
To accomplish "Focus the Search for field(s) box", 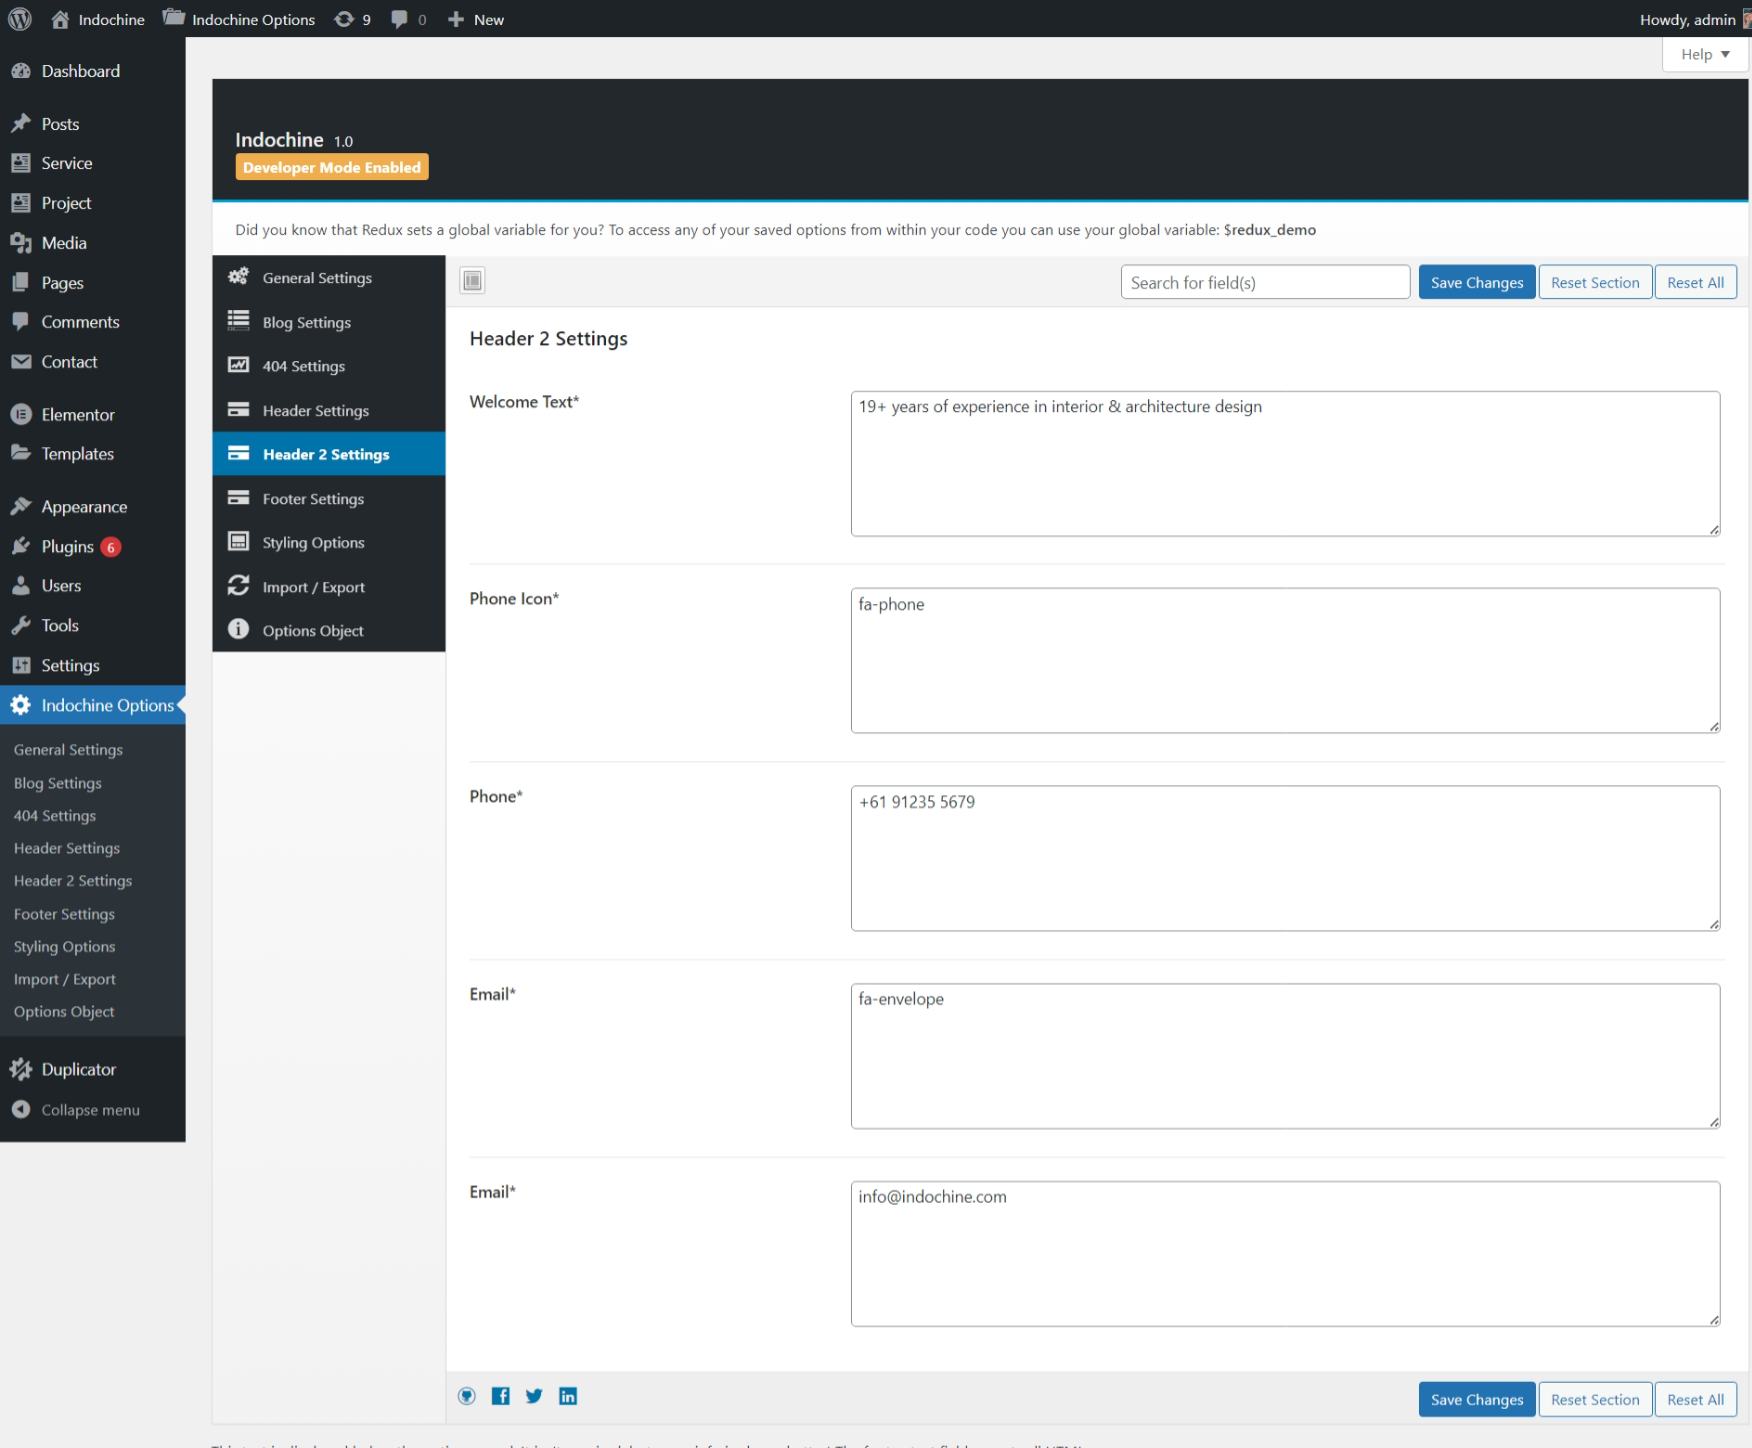I will [1265, 282].
